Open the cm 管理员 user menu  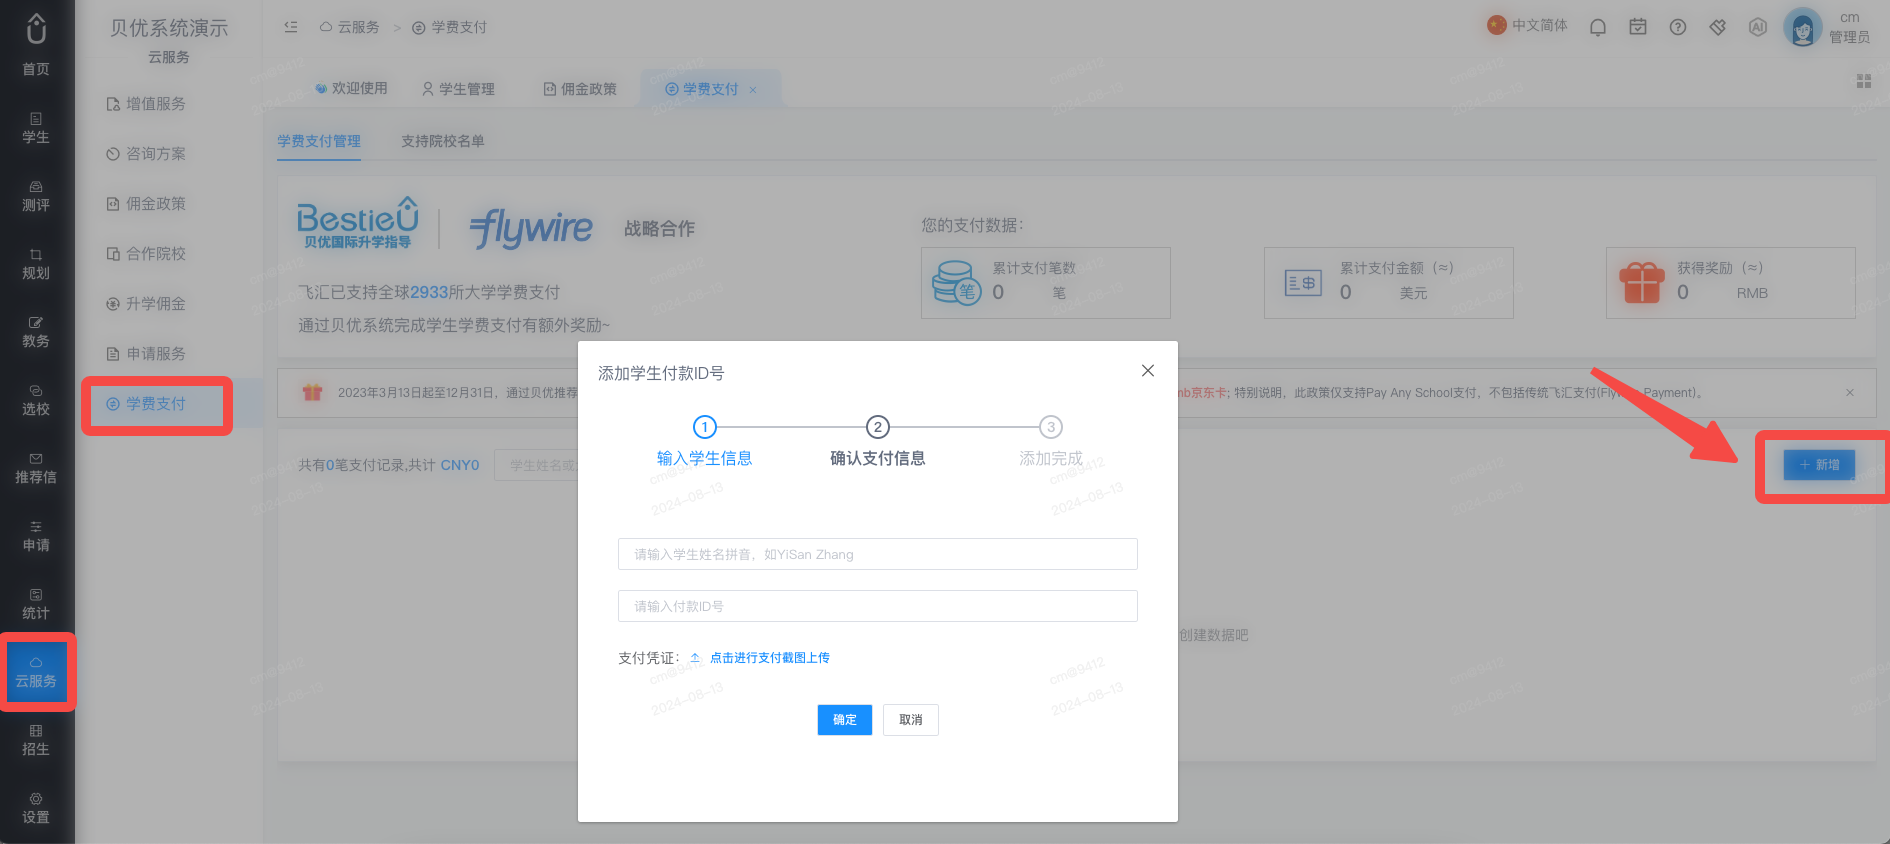pos(1828,27)
